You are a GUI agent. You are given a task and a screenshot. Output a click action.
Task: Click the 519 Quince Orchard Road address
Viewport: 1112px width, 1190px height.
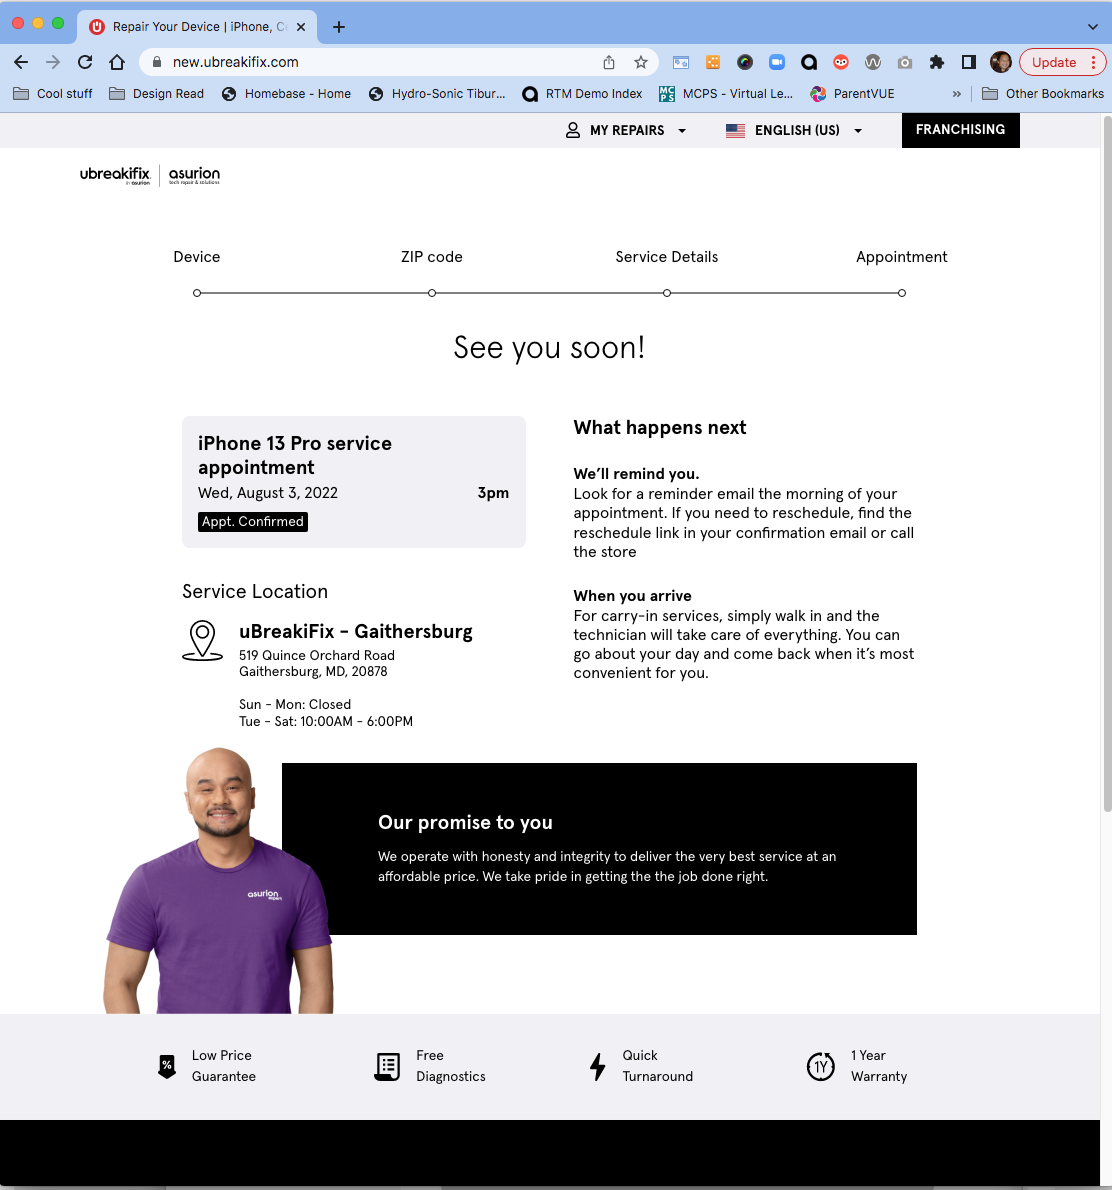tap(317, 656)
